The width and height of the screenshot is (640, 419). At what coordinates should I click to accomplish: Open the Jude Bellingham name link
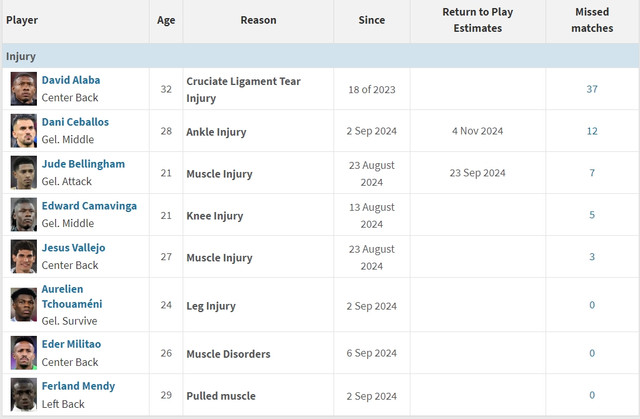83,164
